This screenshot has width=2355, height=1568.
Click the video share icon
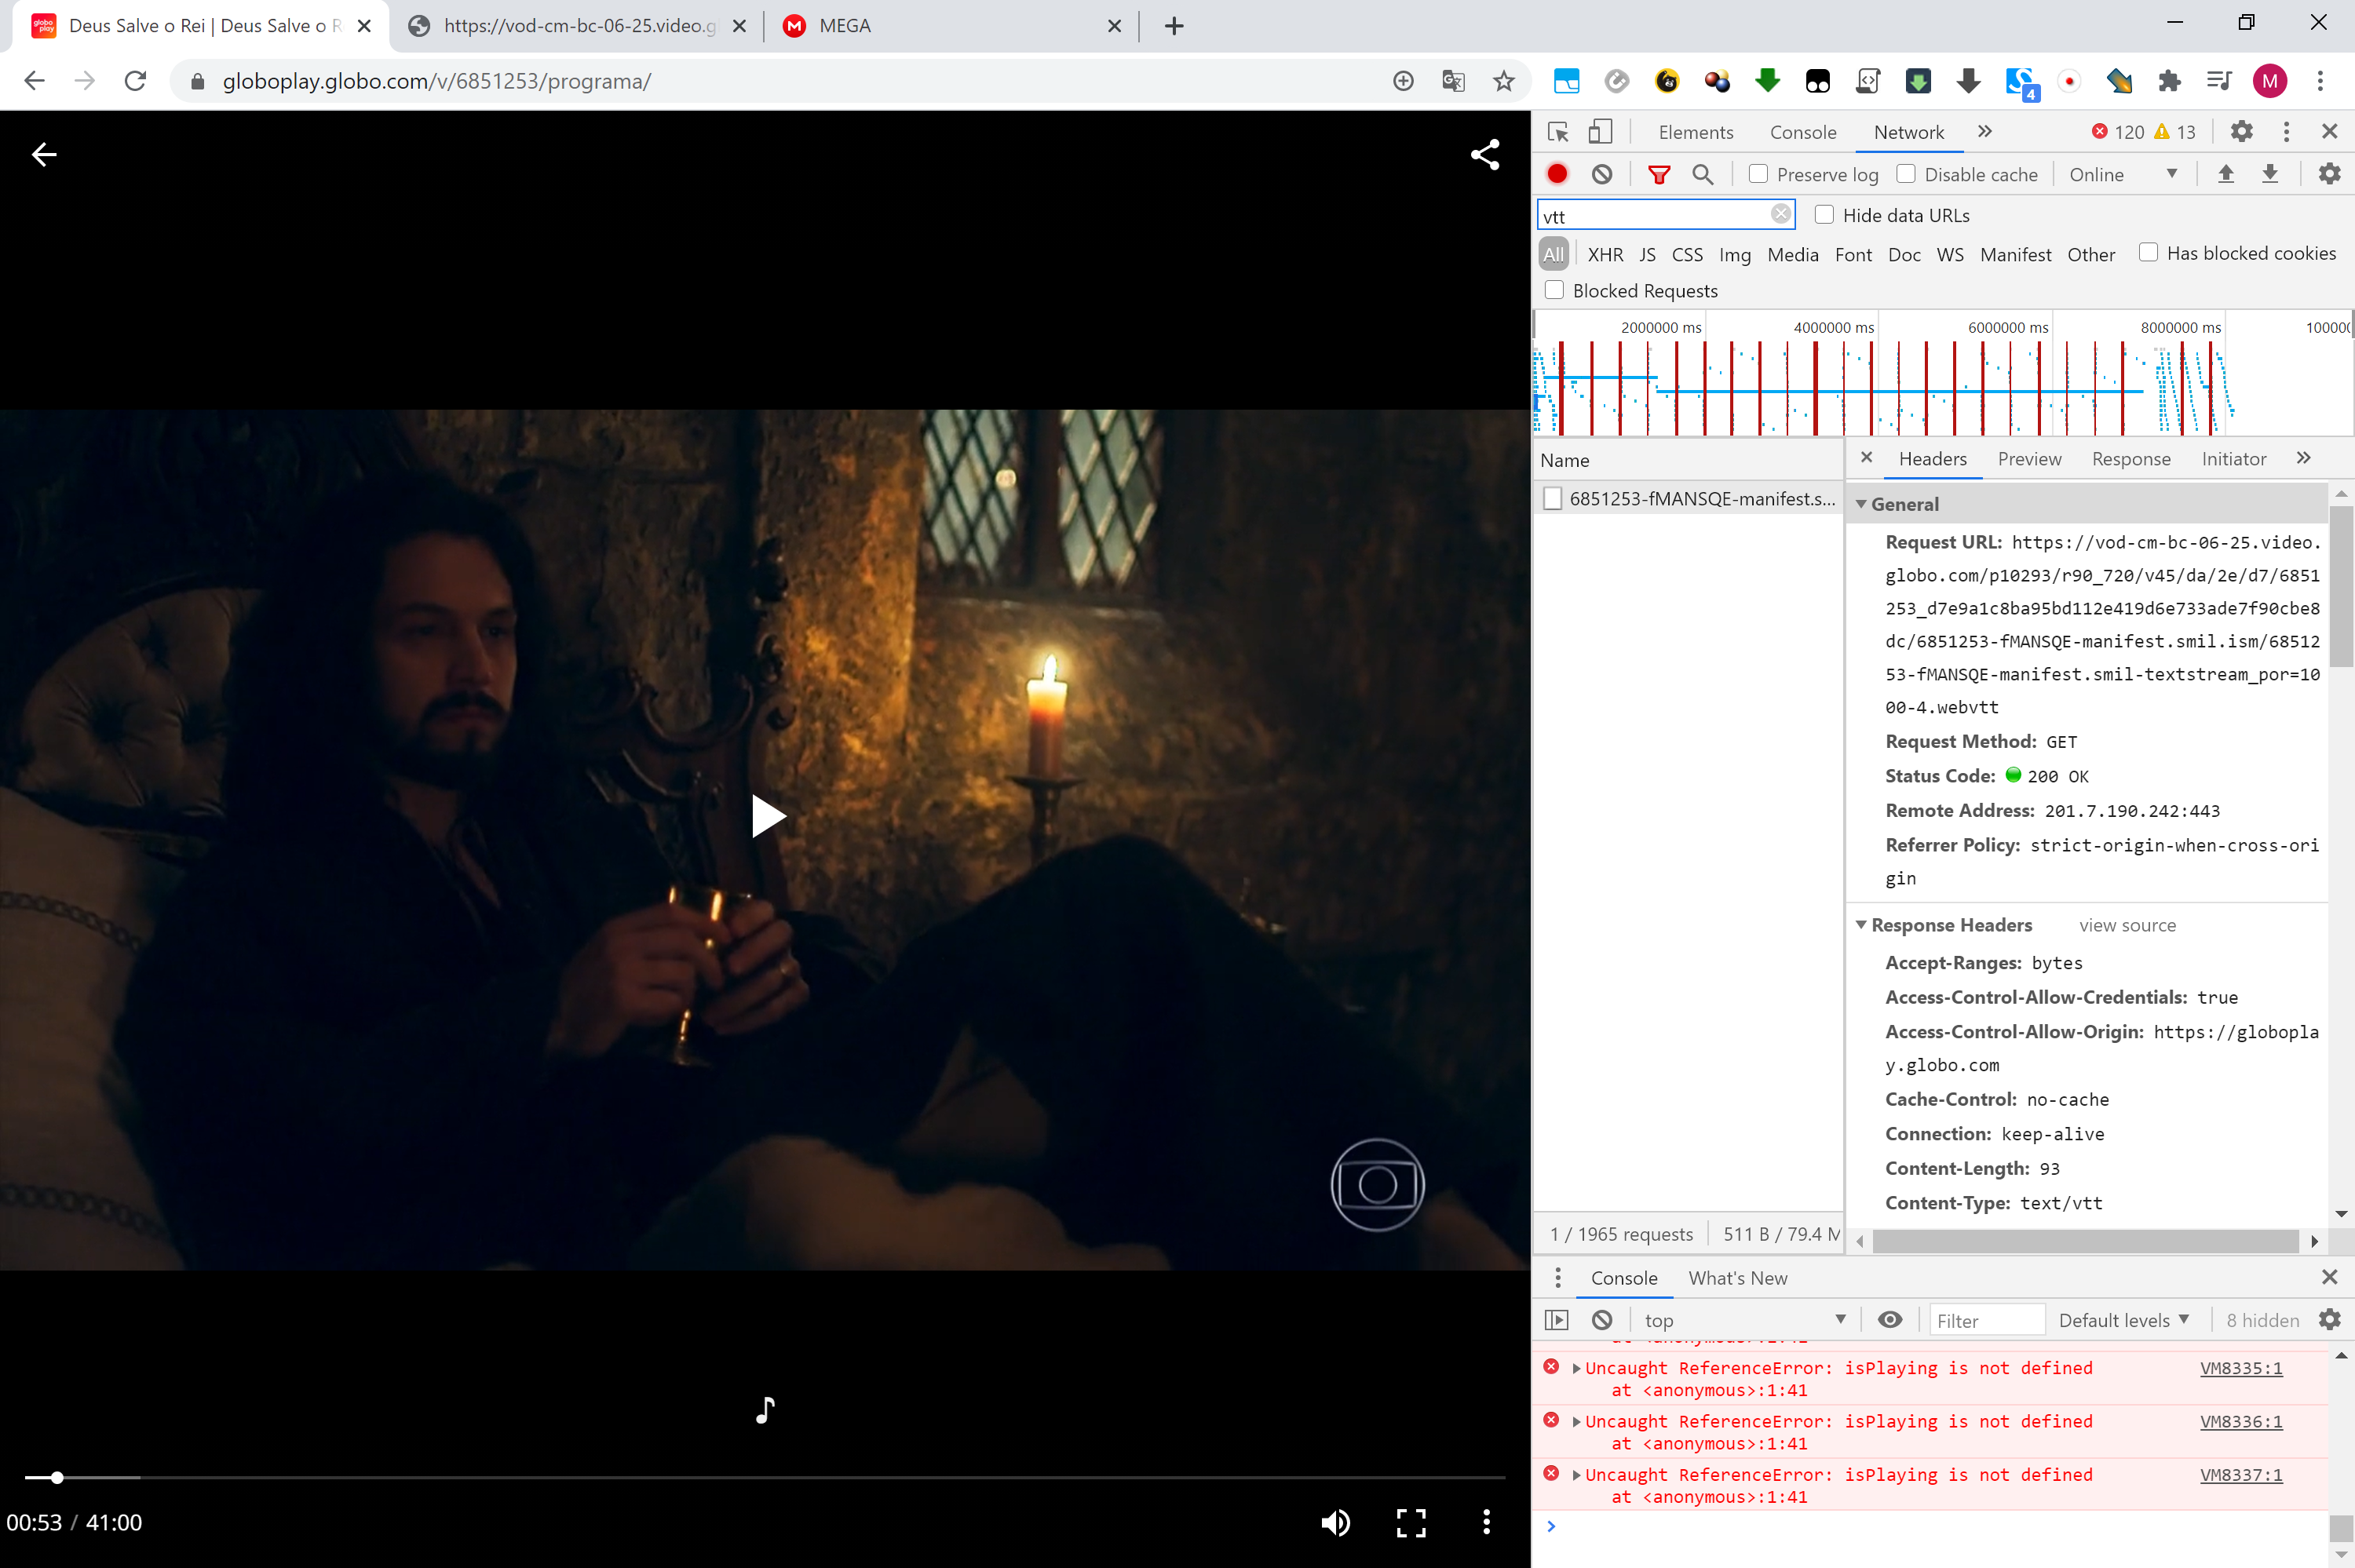tap(1484, 154)
